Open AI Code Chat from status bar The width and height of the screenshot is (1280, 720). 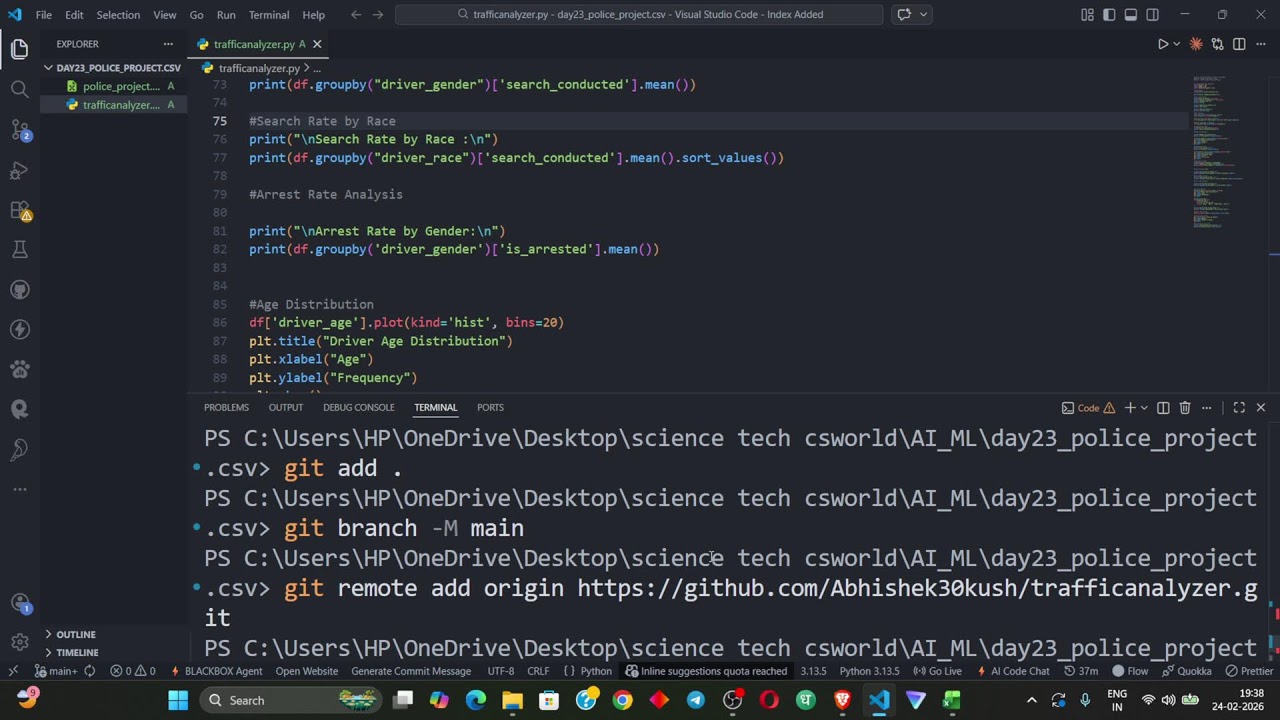[1014, 671]
